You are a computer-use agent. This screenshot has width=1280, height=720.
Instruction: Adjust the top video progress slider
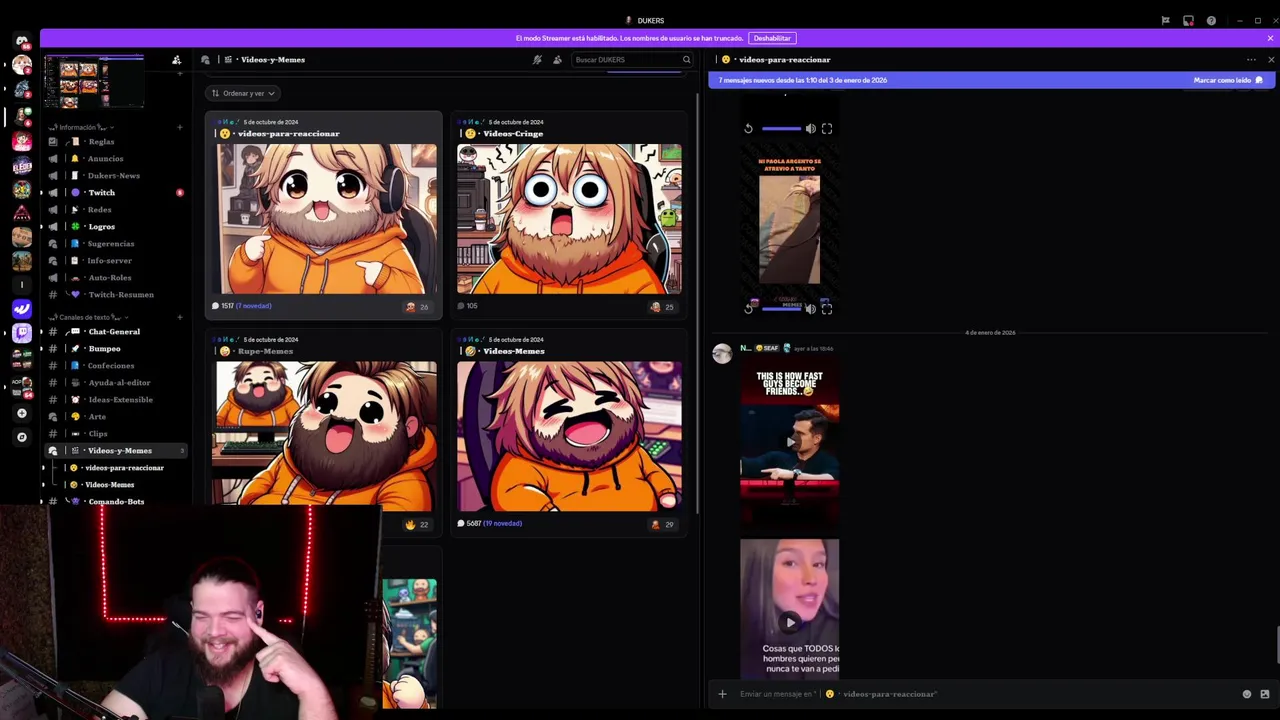(781, 128)
